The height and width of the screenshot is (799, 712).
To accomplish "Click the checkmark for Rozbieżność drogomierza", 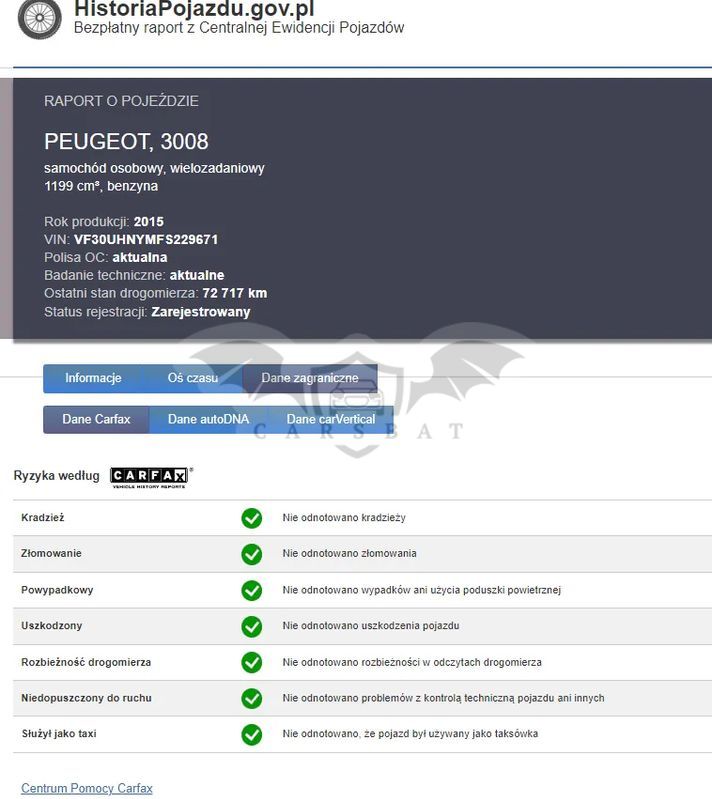I will click(252, 662).
